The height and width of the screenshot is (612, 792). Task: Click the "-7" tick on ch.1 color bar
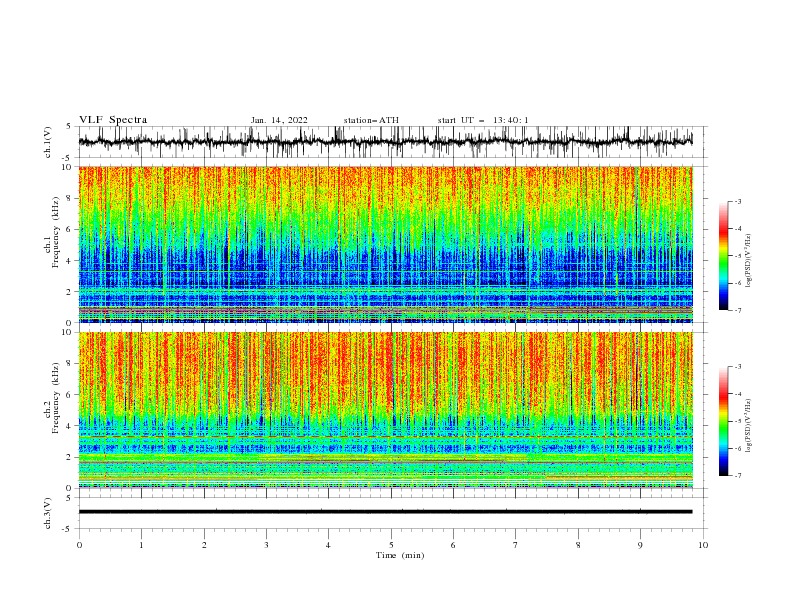point(738,310)
